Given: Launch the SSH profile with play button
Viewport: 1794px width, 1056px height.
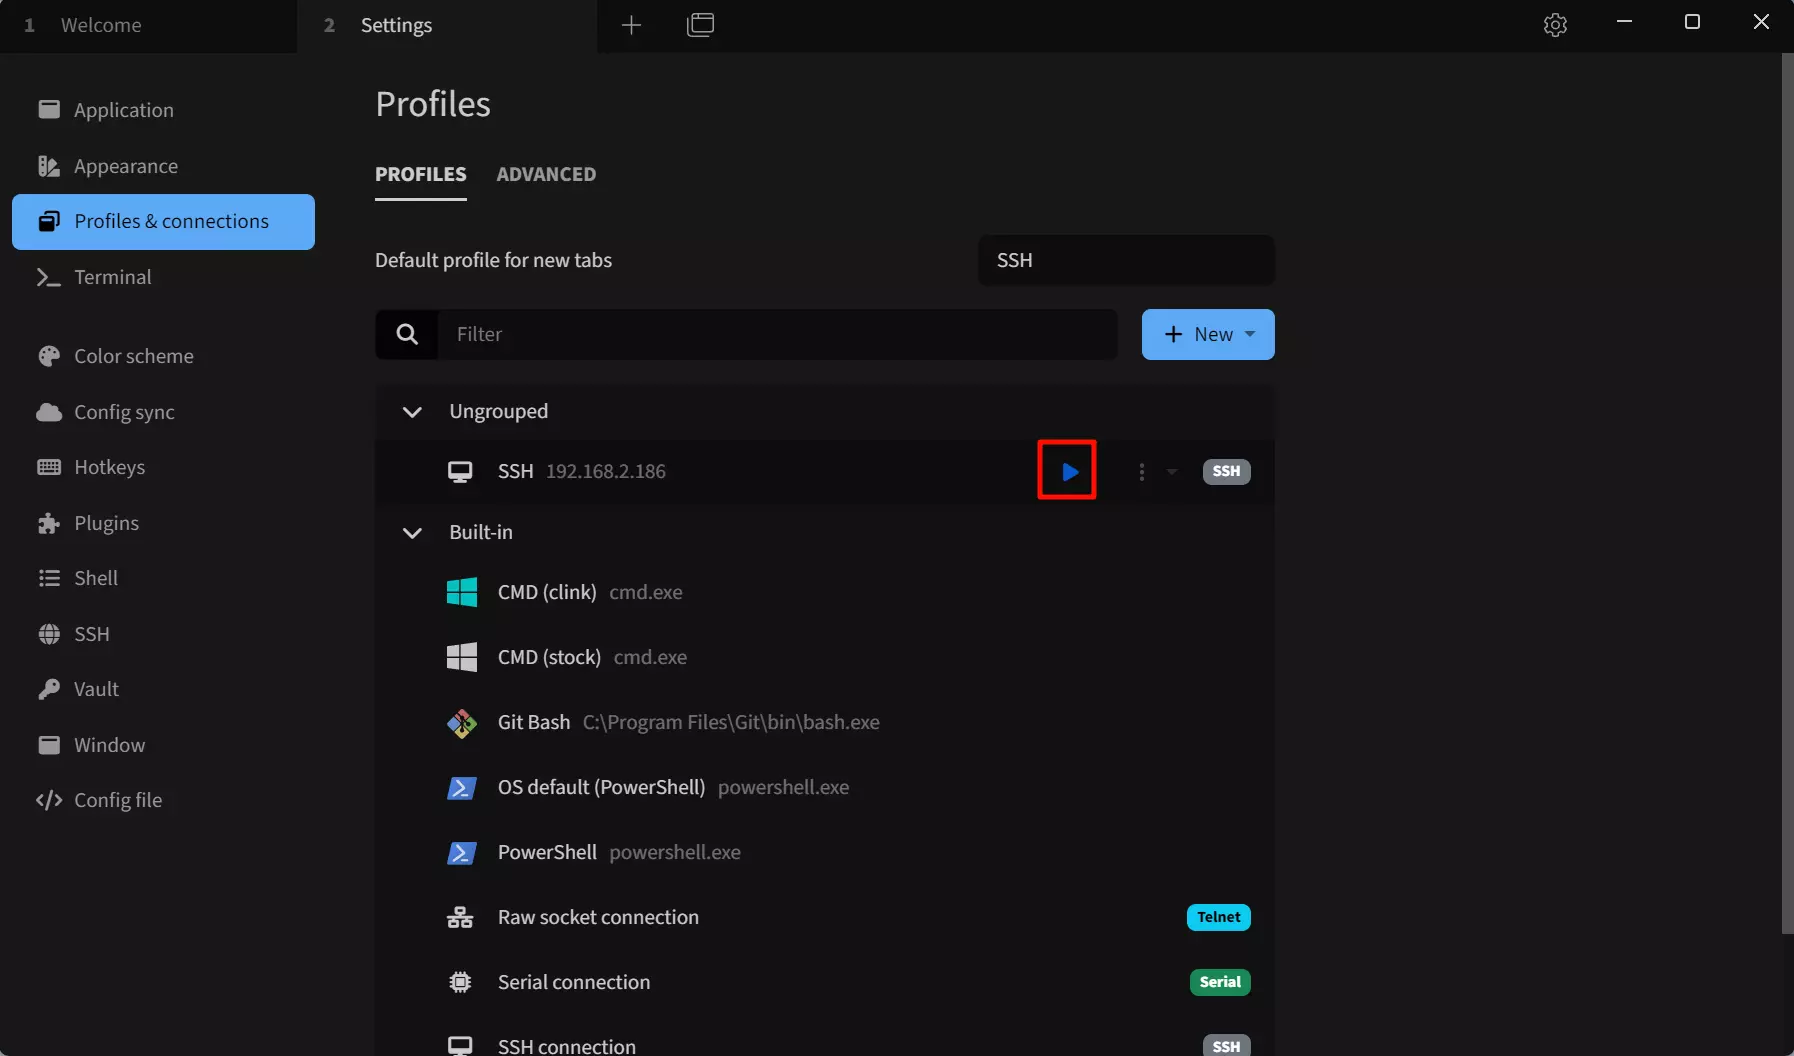Looking at the screenshot, I should coord(1069,471).
